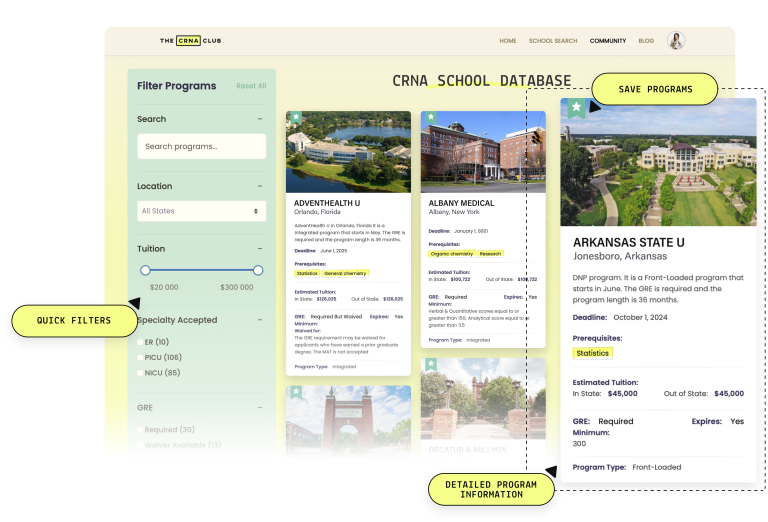Click the minimum tuition slider handle

click(x=145, y=270)
